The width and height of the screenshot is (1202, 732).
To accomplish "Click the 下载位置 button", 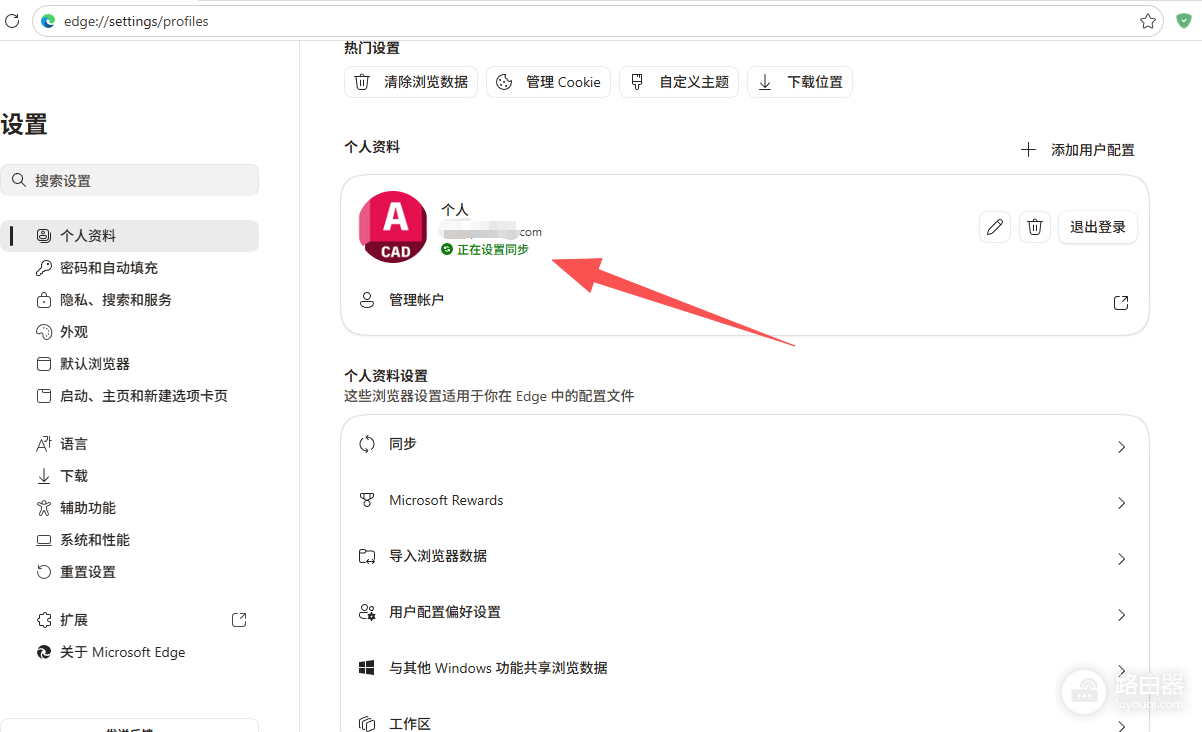I will (800, 82).
